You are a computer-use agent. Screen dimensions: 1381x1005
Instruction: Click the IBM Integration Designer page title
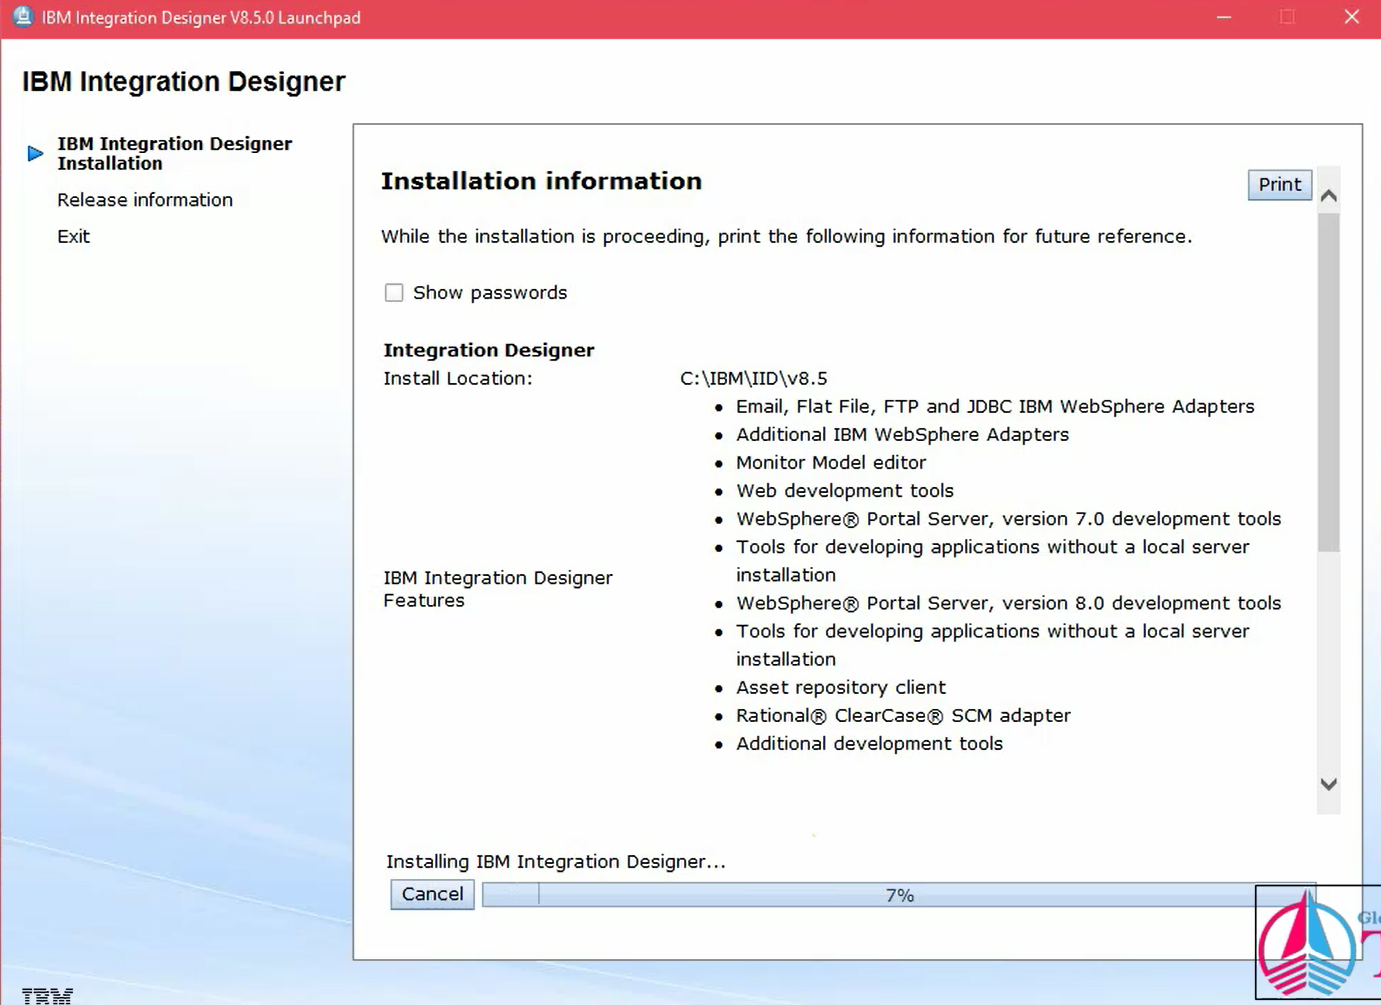point(183,81)
